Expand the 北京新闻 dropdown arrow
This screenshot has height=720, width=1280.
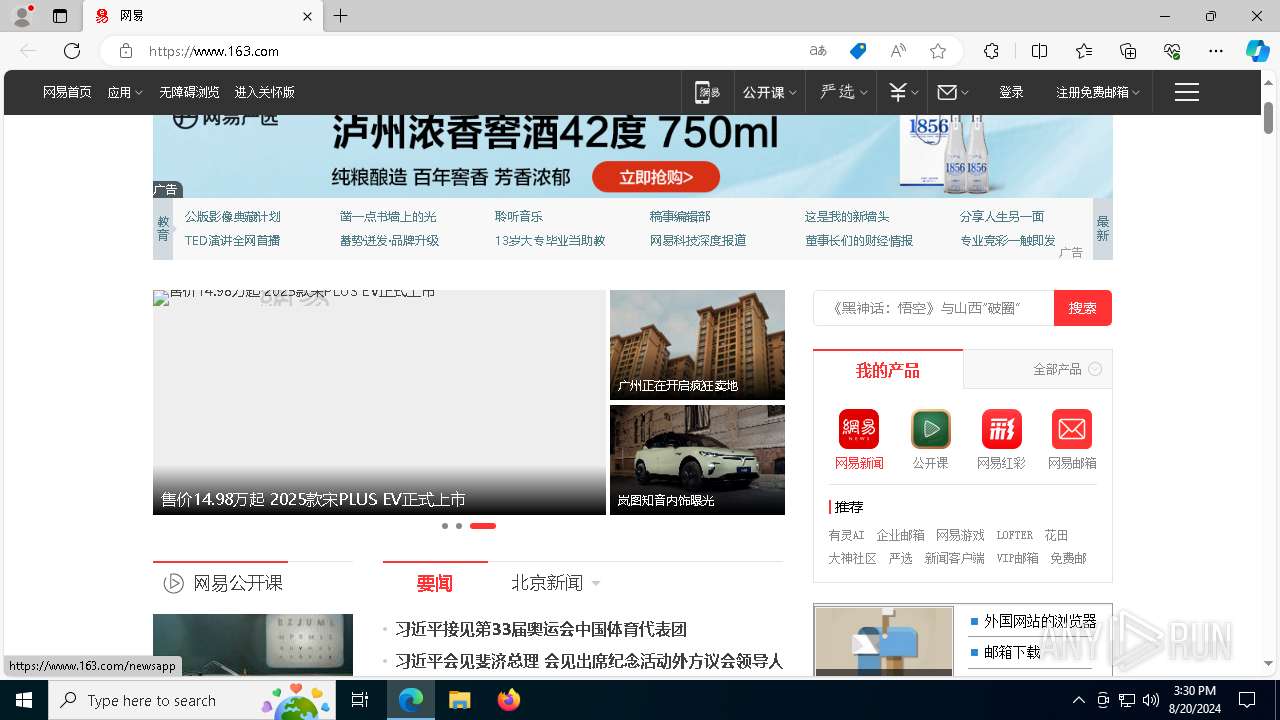[x=596, y=583]
